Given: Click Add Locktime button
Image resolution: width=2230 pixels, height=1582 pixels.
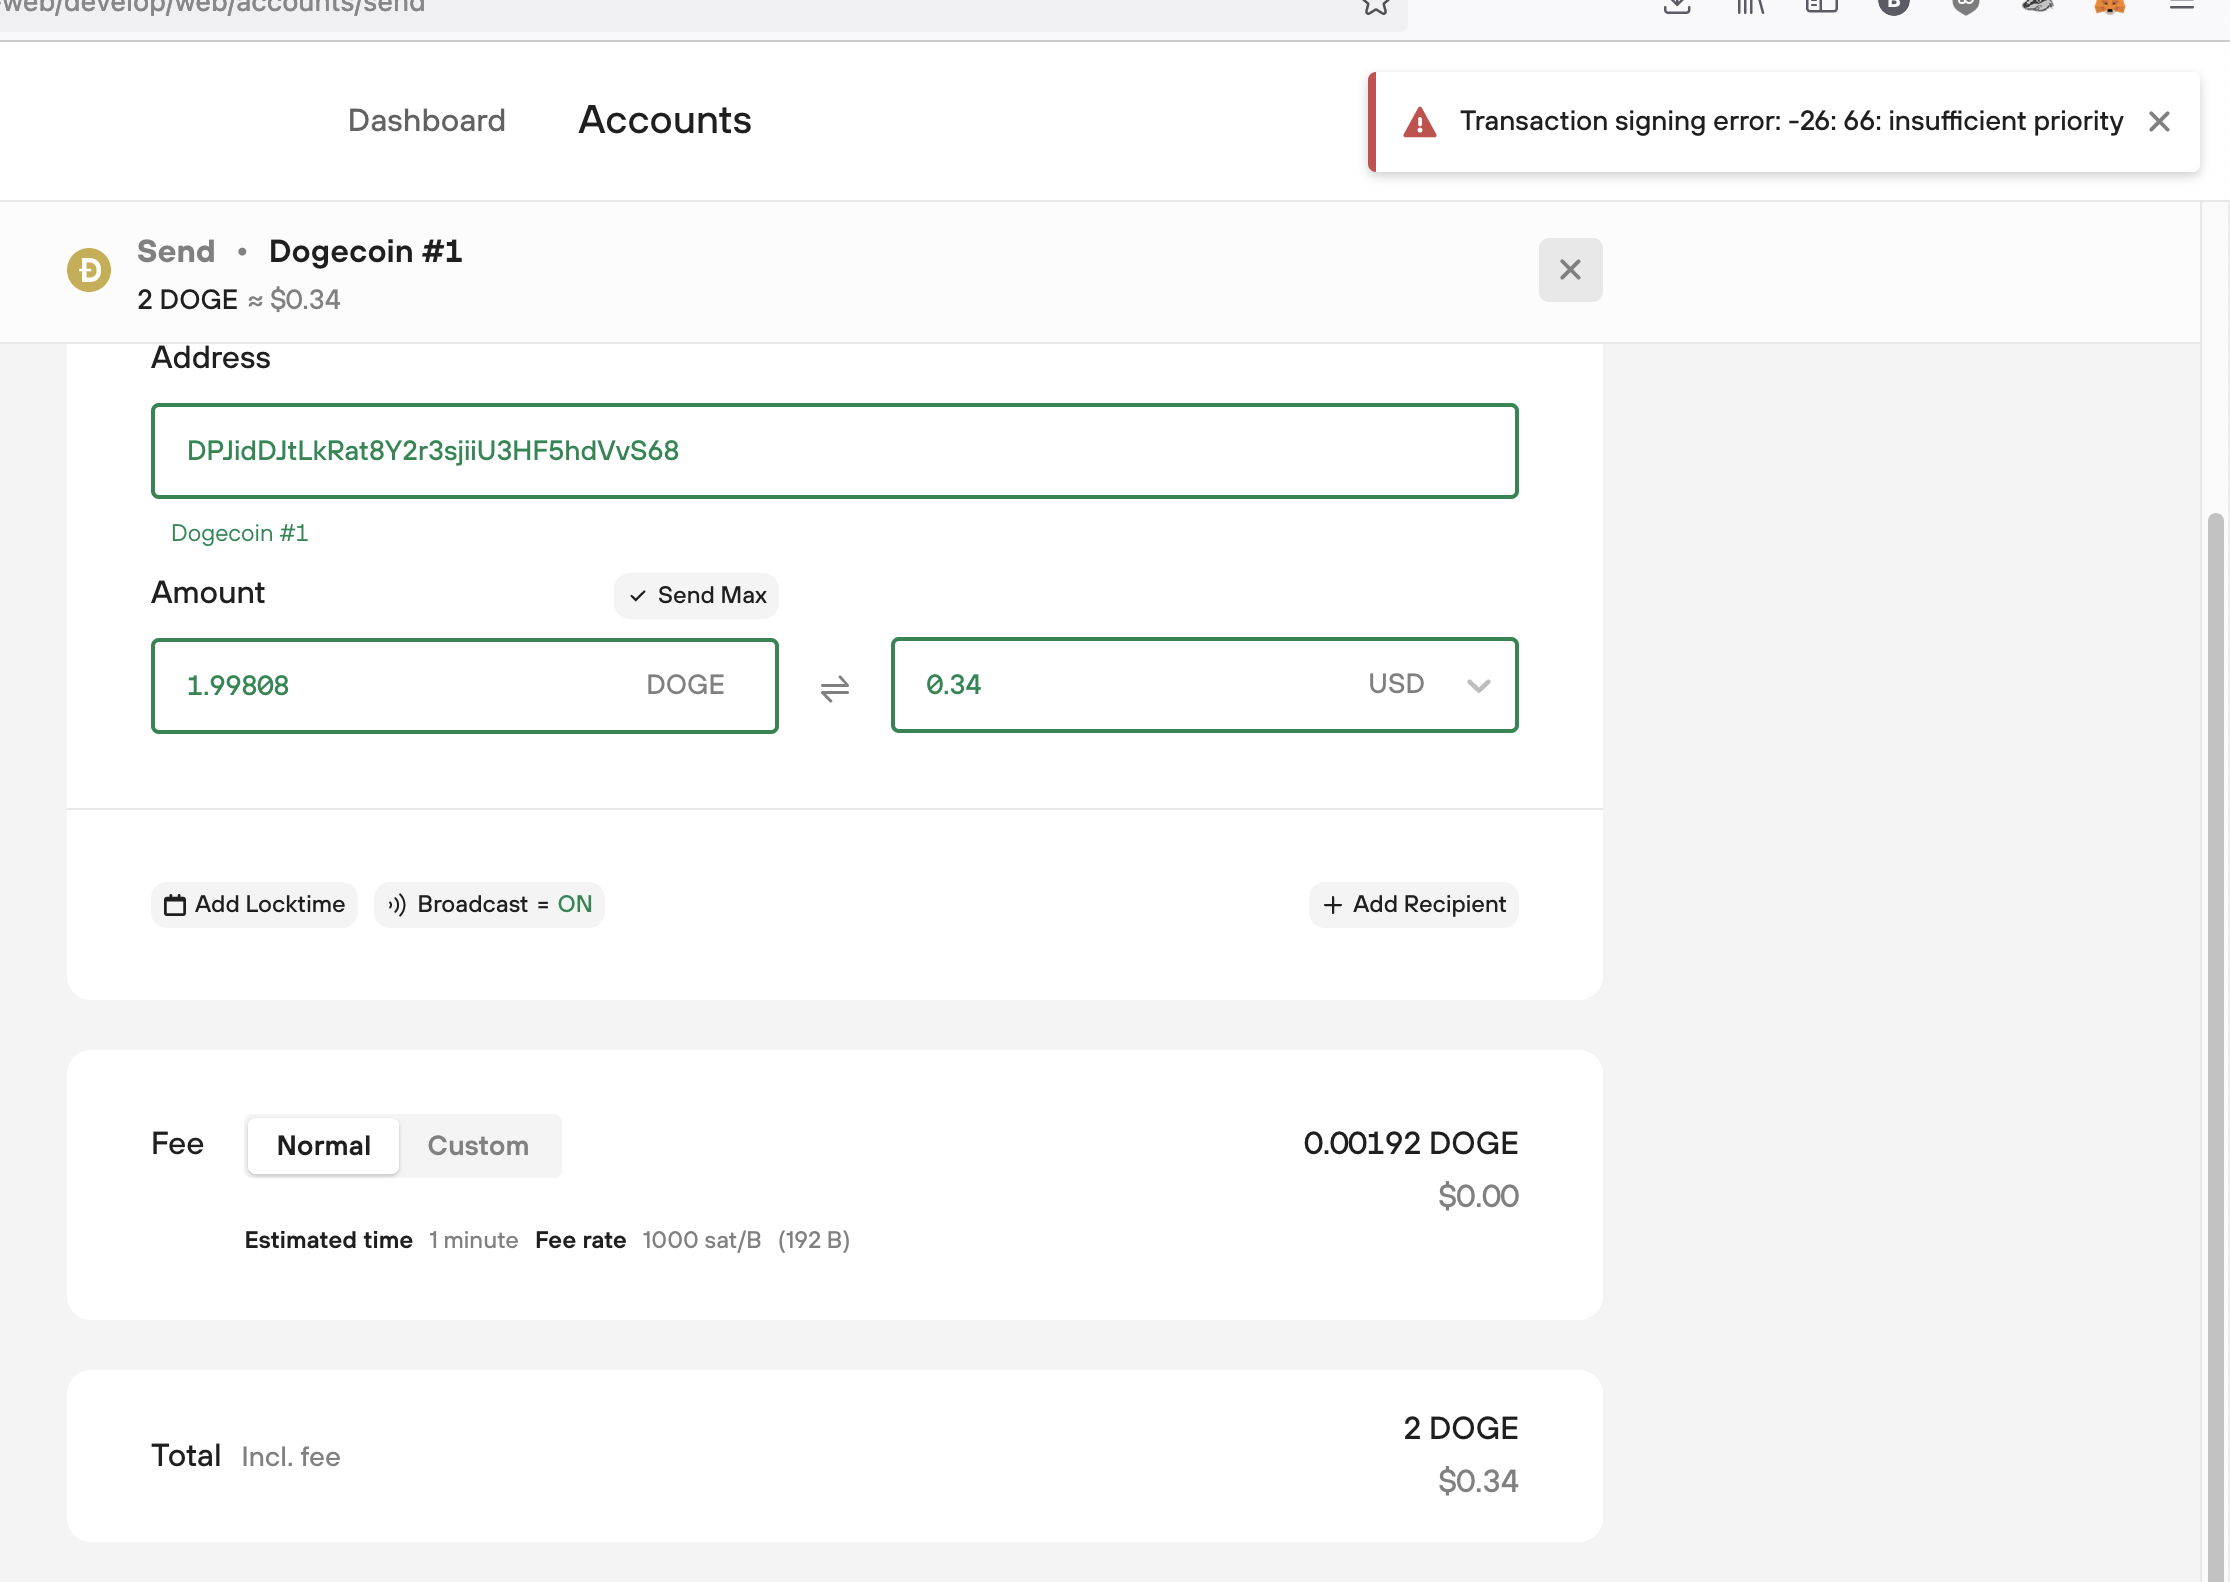Looking at the screenshot, I should [254, 905].
